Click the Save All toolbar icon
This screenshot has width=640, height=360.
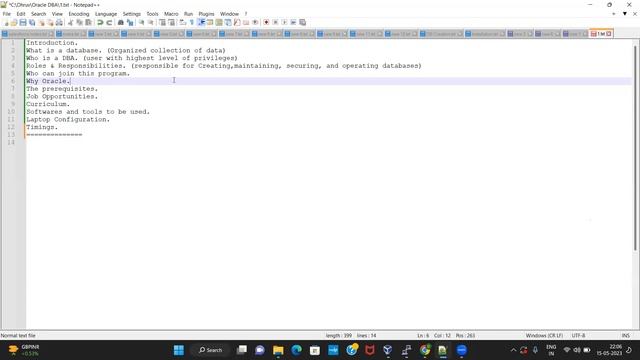point(32,22)
